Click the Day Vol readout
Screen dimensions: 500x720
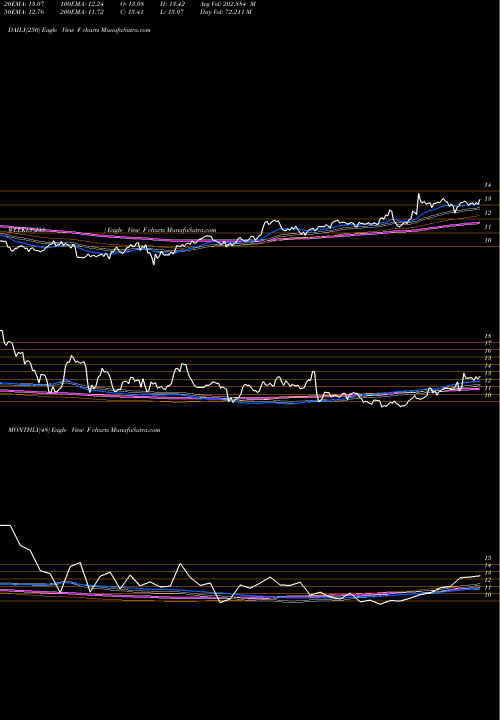coord(225,12)
